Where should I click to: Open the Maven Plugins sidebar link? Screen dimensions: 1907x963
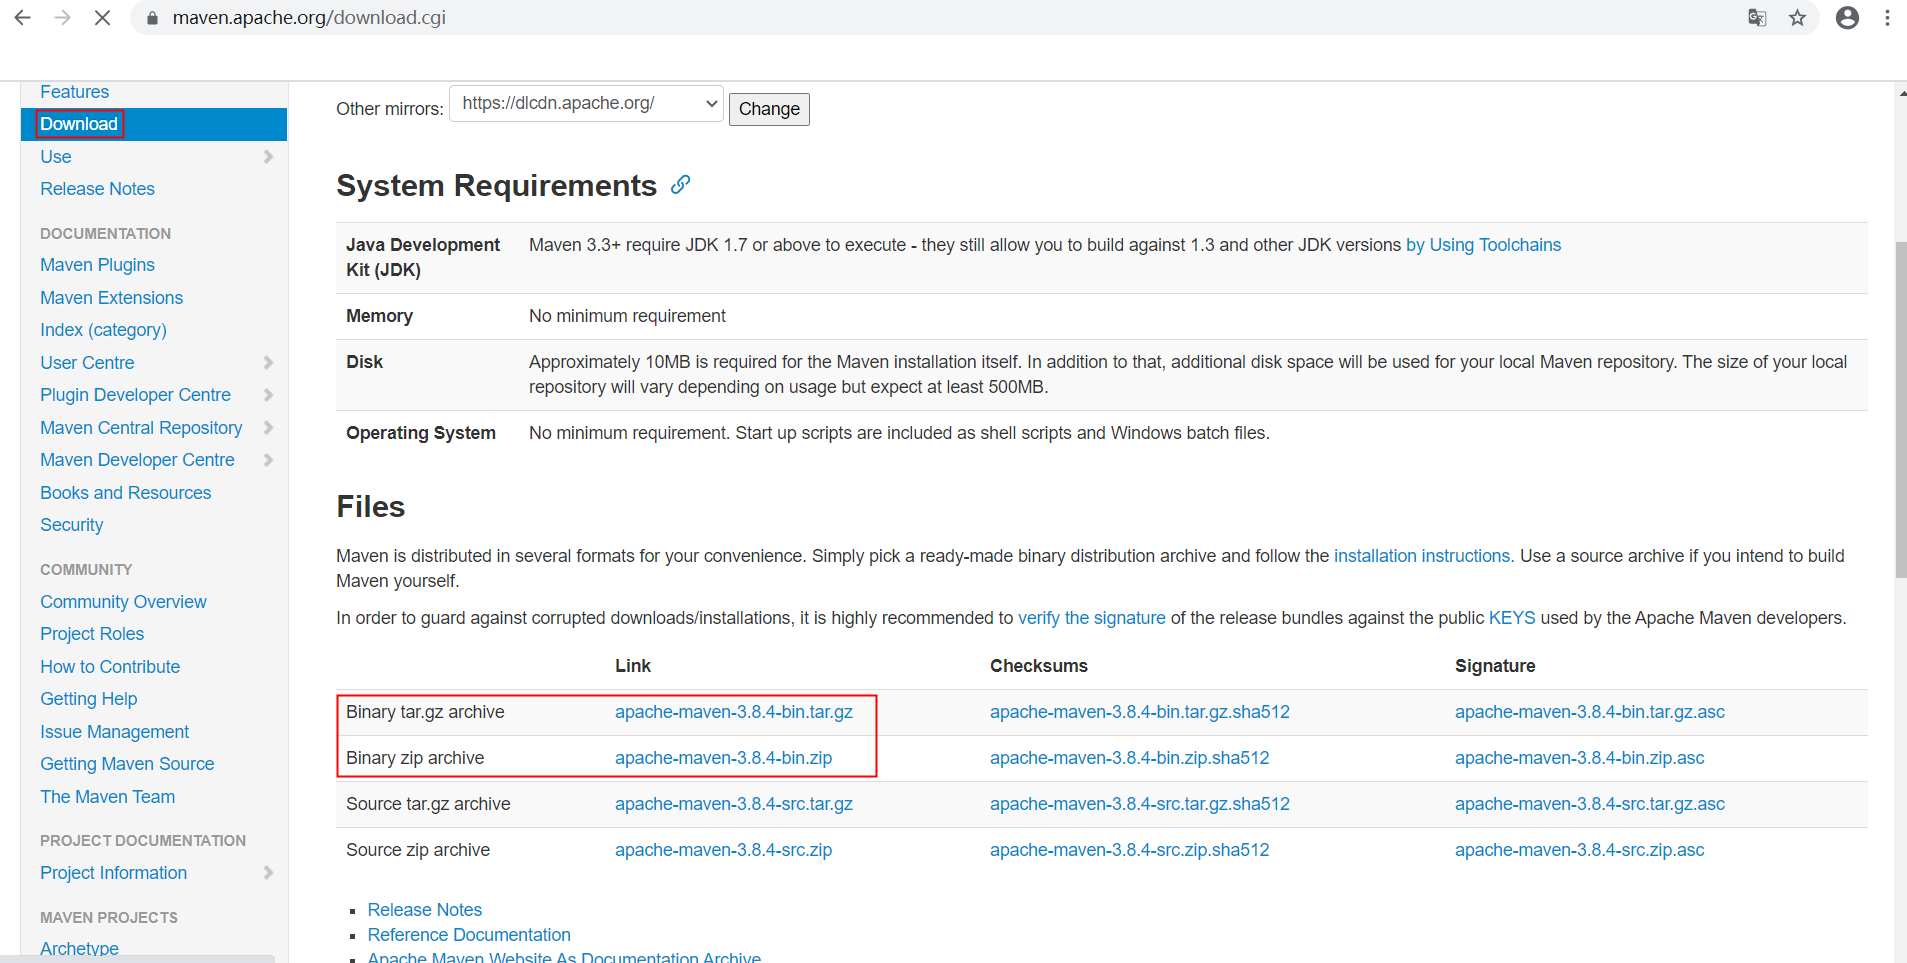97,265
